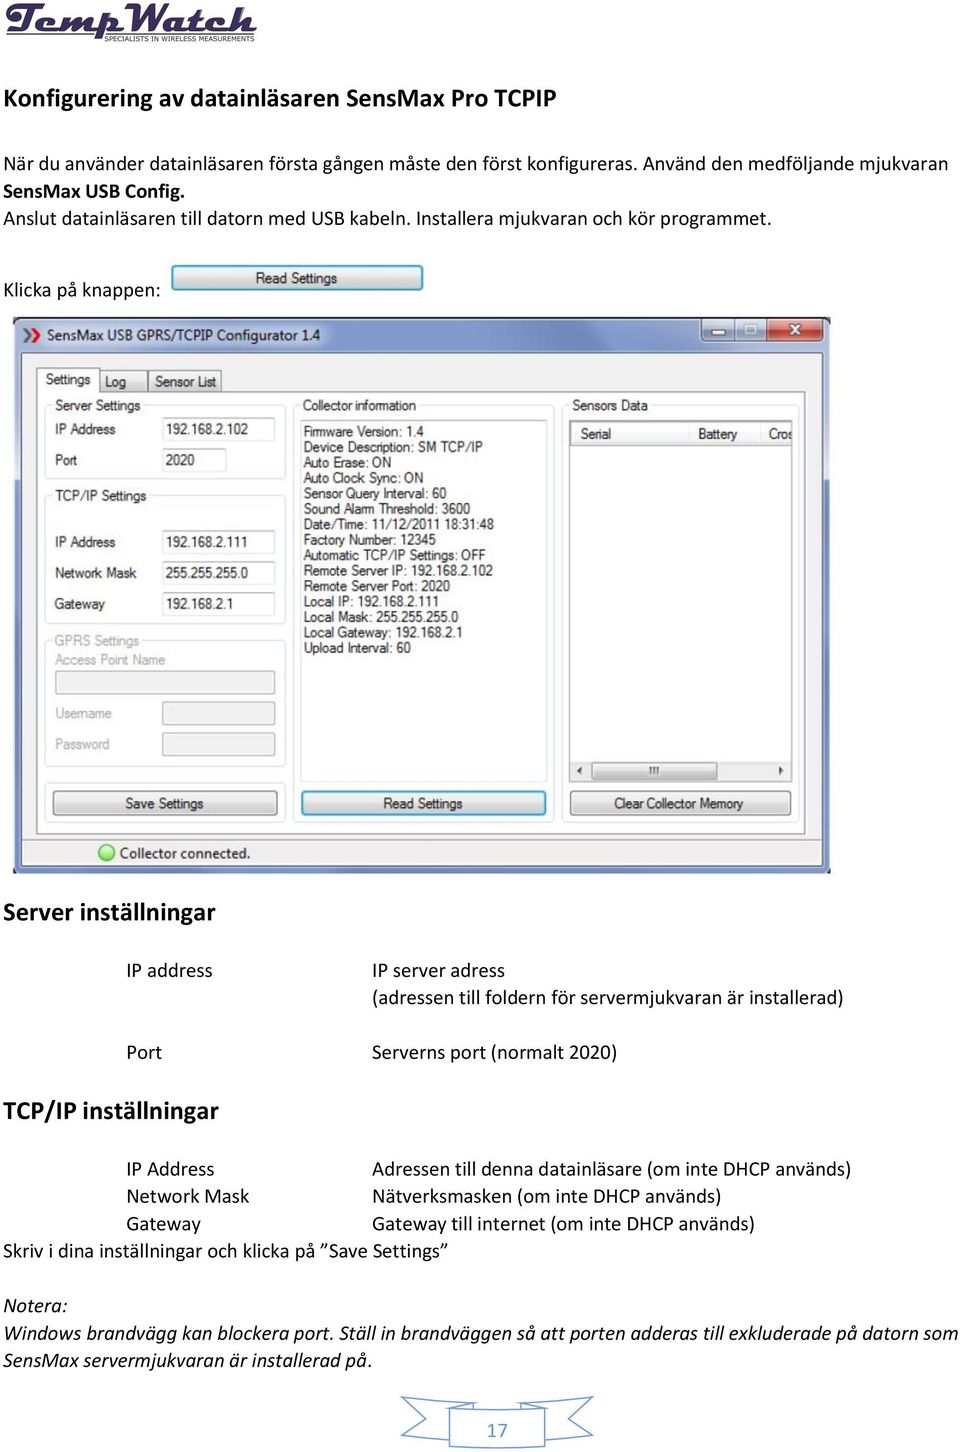Image resolution: width=960 pixels, height=1452 pixels.
Task: Click the text "Local Mask: 255.255.255.0"
Action: click(x=381, y=617)
